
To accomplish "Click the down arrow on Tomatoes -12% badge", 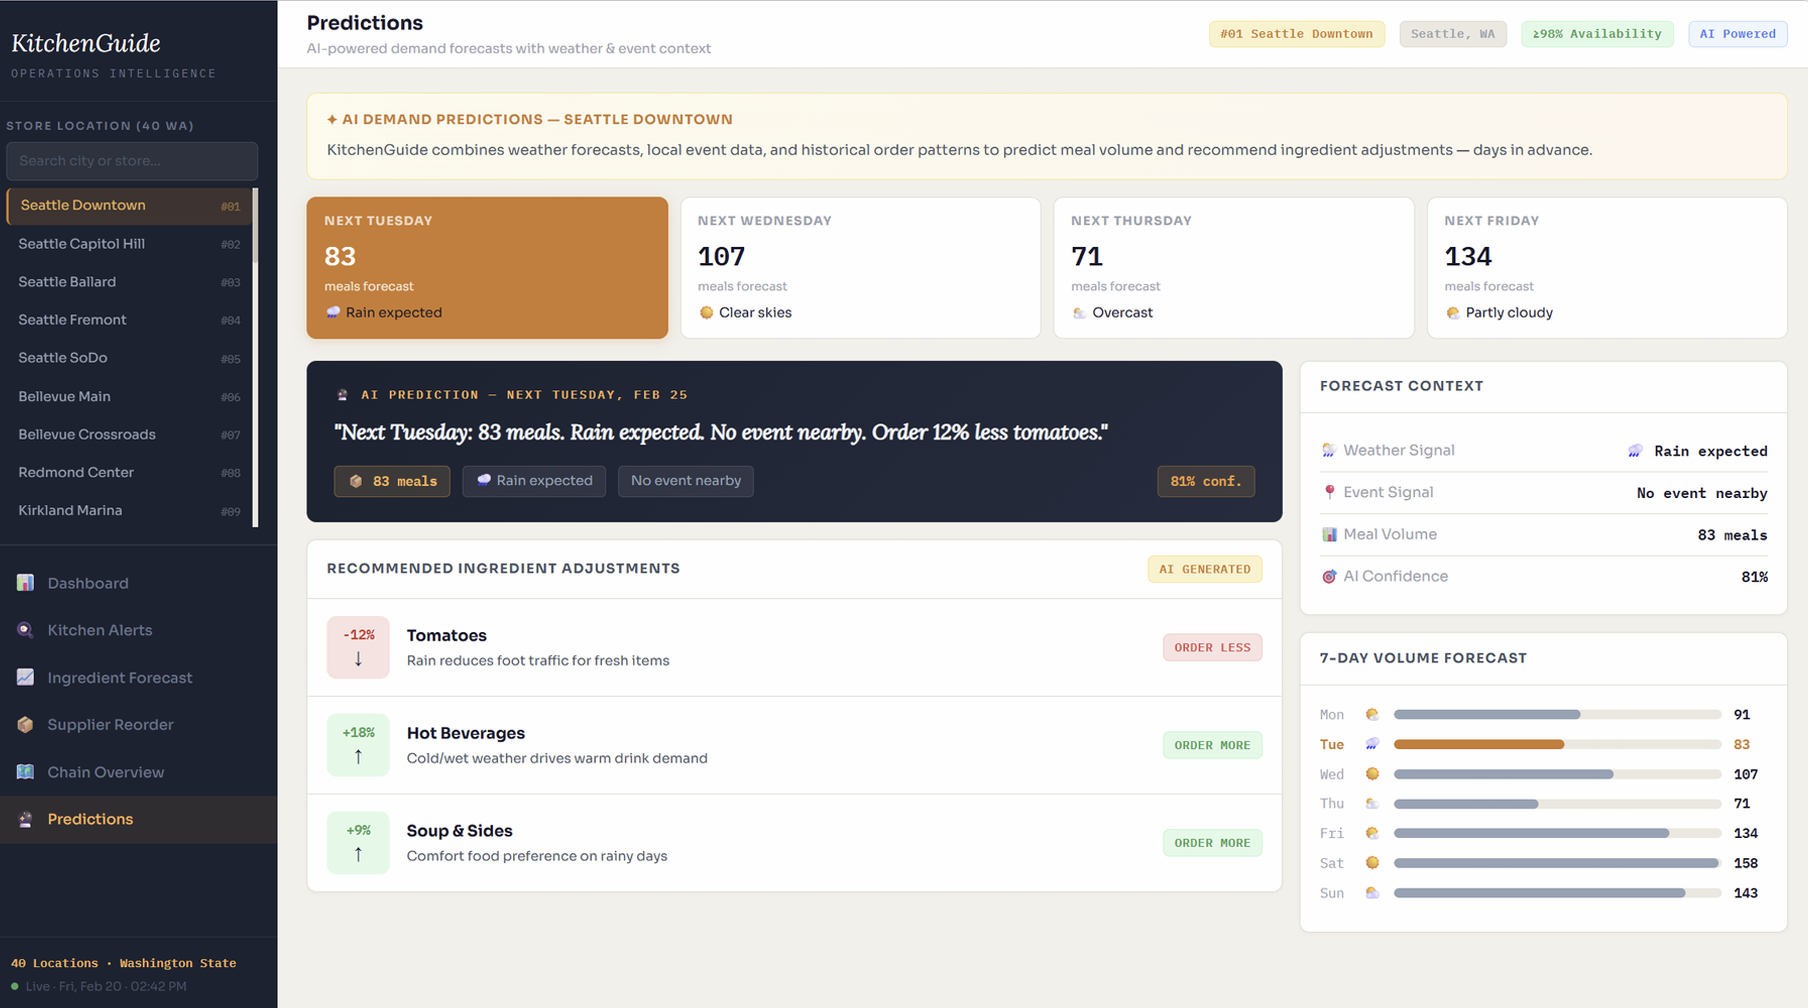I will [x=358, y=659].
